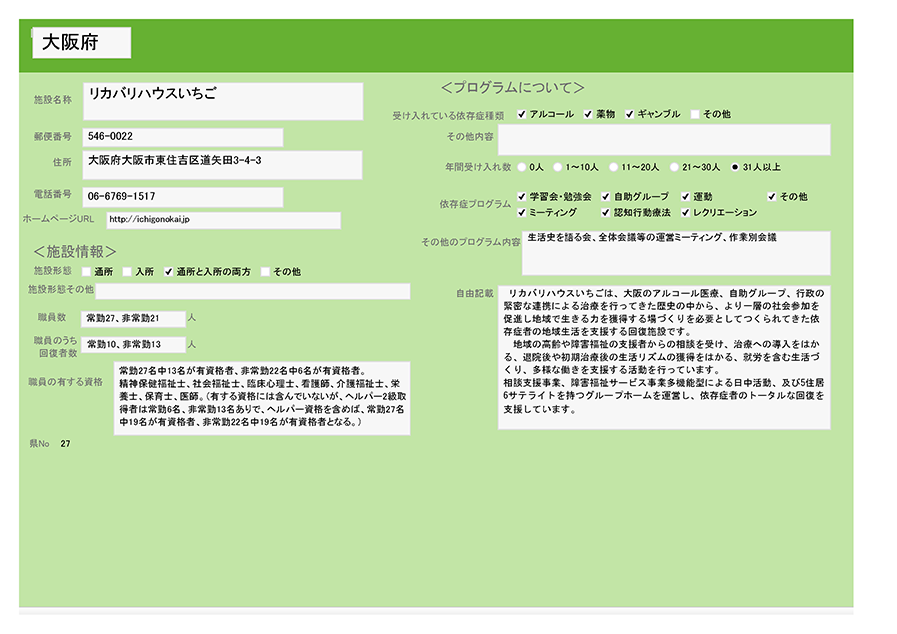Click the 電話番号 field showing 06-6769-1517
Screen dimensions: 897x634
click(182, 197)
